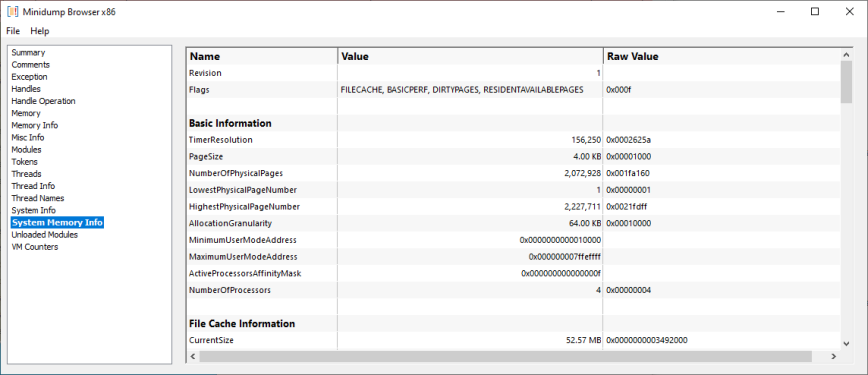868x375 pixels.
Task: Open the File menu
Action: [13, 31]
